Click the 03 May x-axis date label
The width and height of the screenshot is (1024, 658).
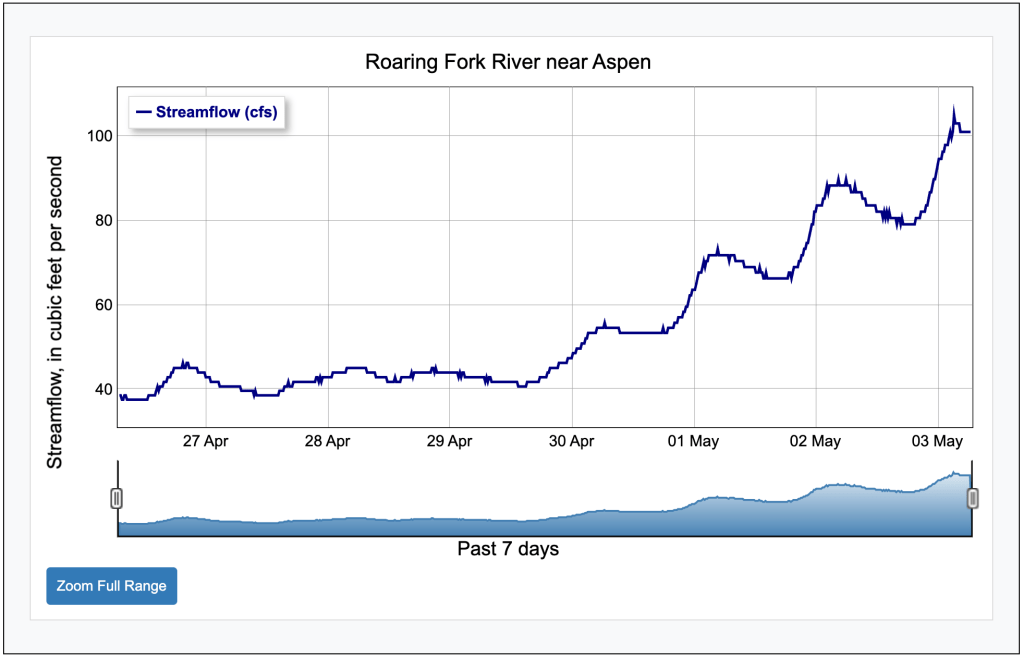tap(938, 440)
